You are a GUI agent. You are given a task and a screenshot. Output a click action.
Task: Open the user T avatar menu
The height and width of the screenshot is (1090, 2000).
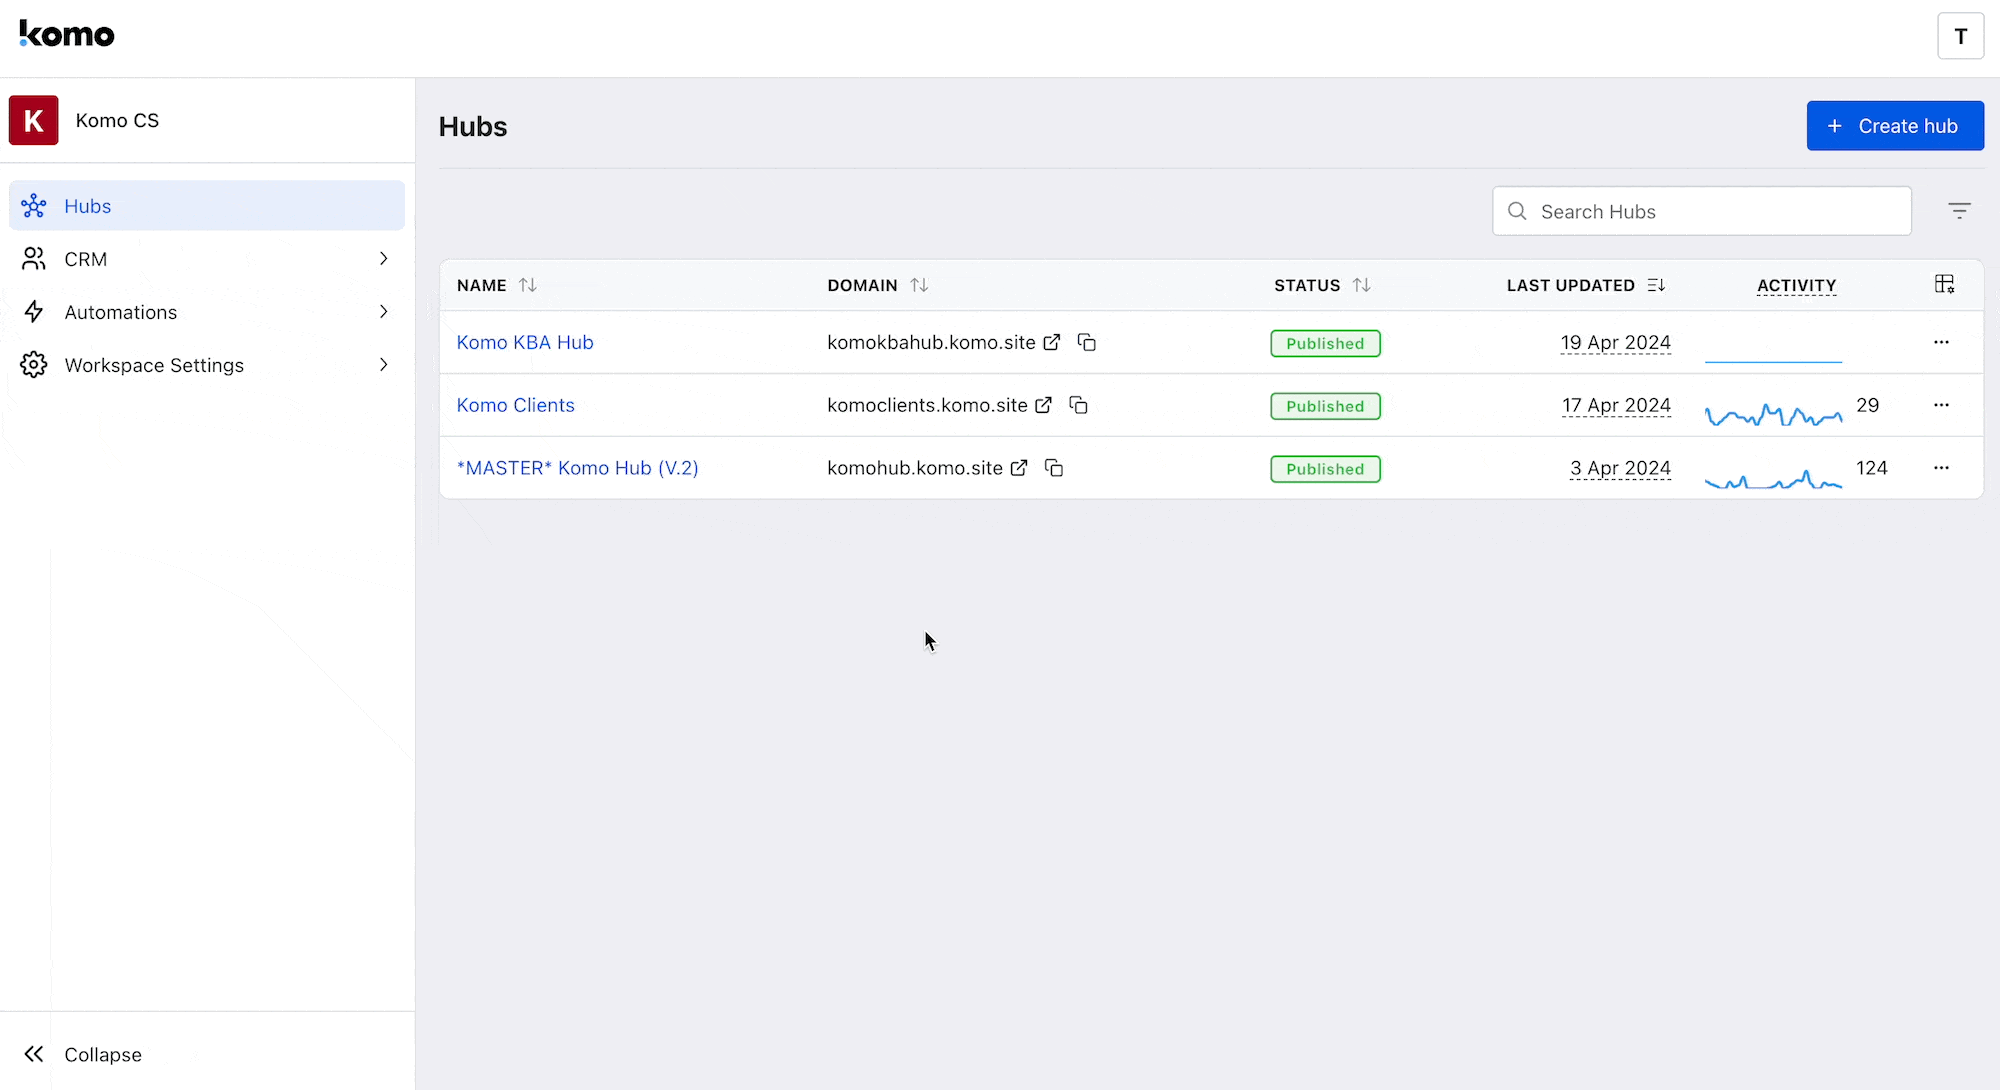[x=1960, y=36]
